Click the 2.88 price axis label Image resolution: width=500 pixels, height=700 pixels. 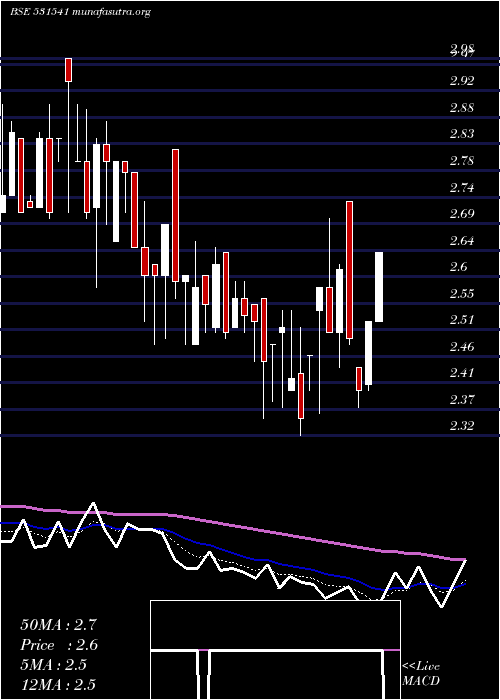click(x=462, y=108)
